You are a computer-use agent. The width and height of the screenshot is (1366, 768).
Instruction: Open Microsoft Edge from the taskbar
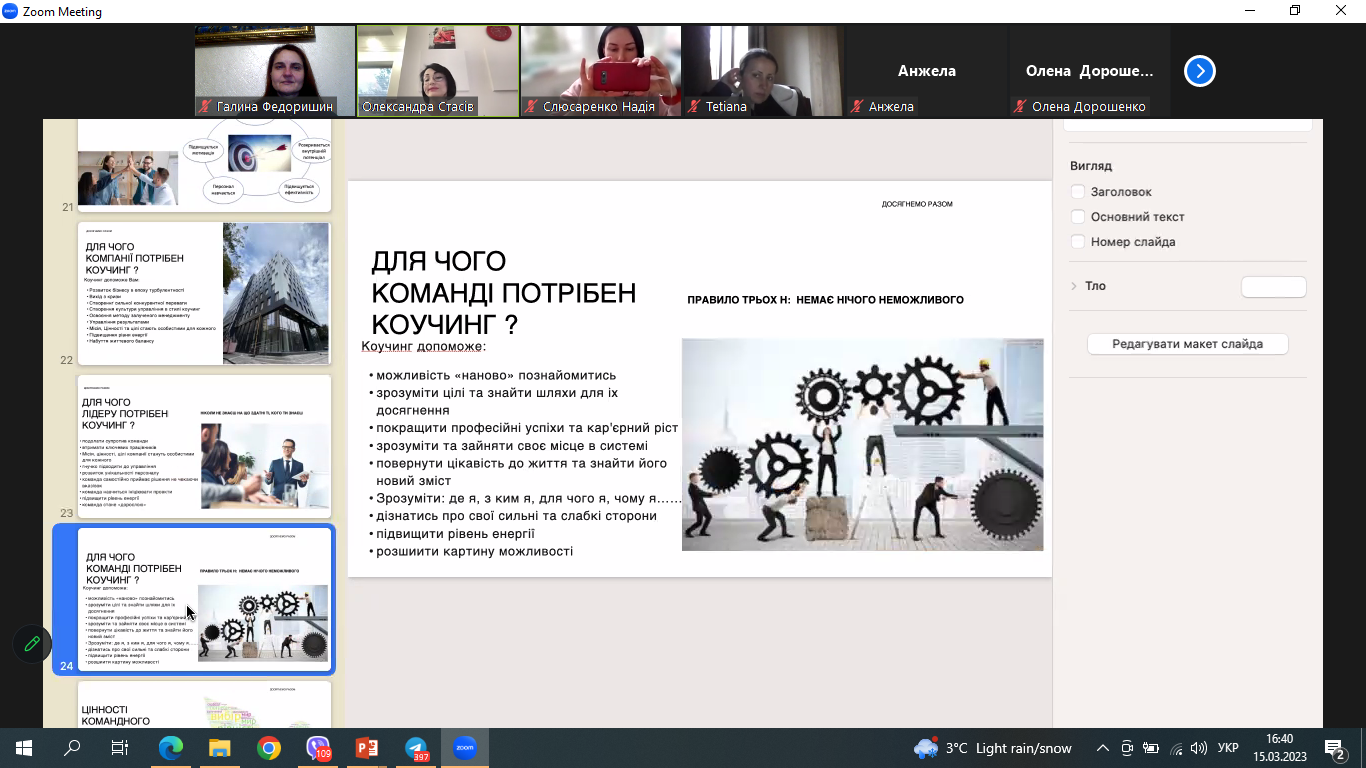(x=171, y=748)
